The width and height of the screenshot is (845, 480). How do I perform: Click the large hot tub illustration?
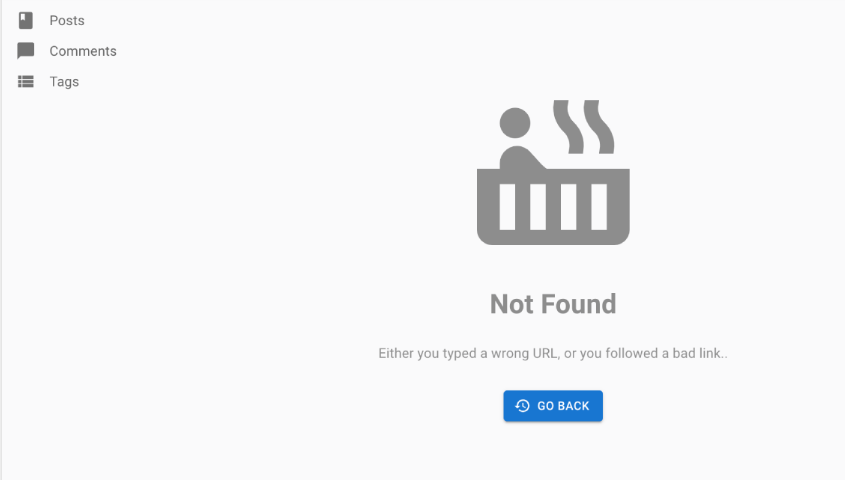[553, 172]
